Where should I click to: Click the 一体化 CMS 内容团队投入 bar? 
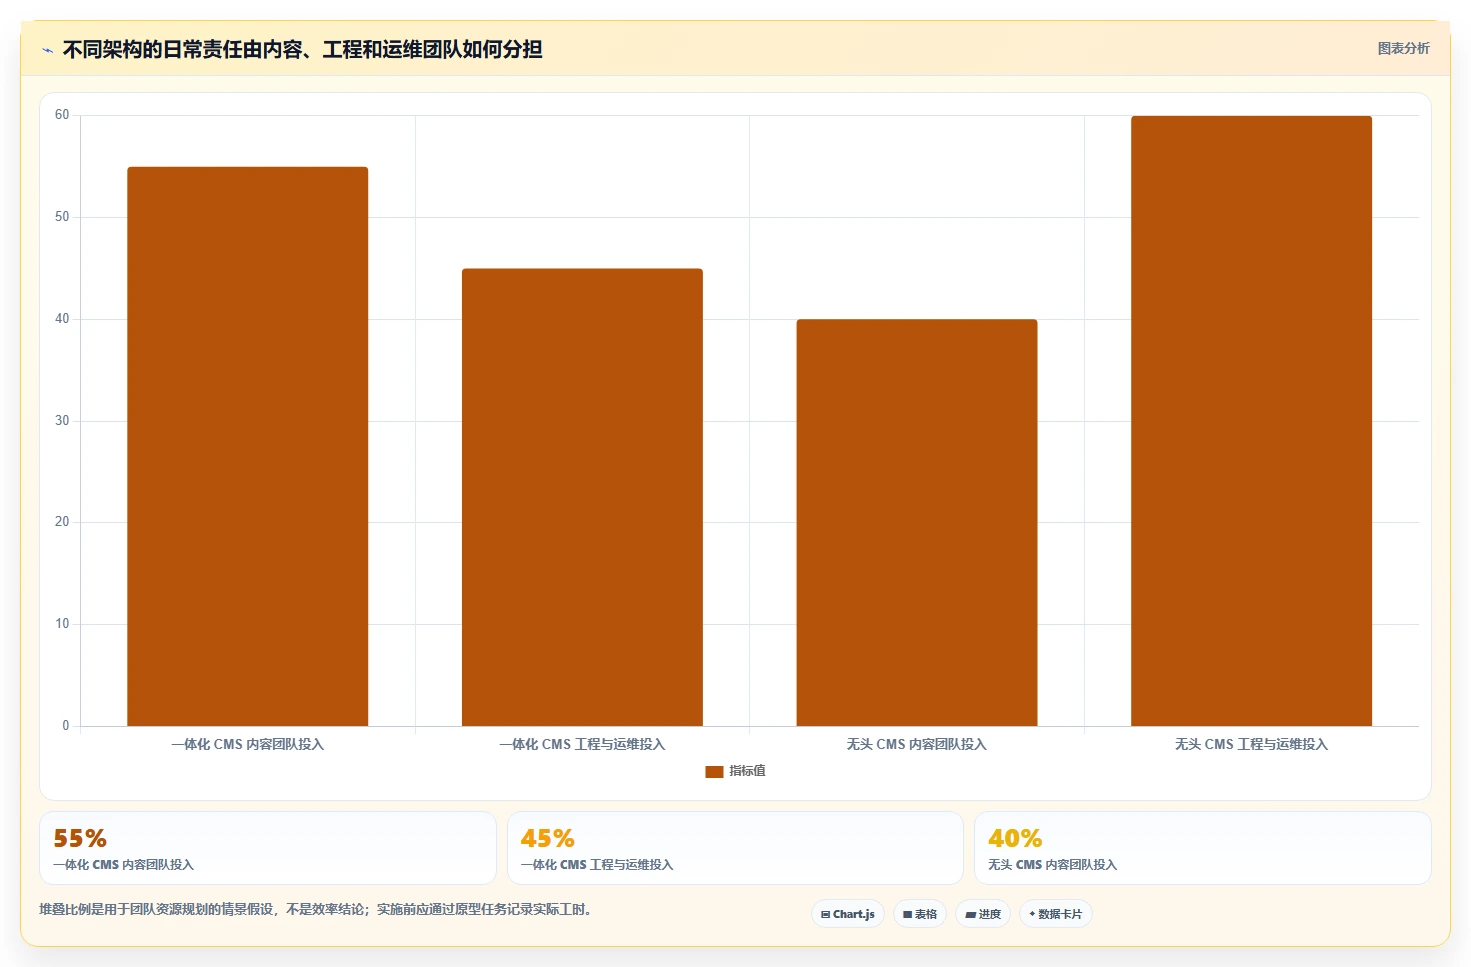(x=248, y=446)
